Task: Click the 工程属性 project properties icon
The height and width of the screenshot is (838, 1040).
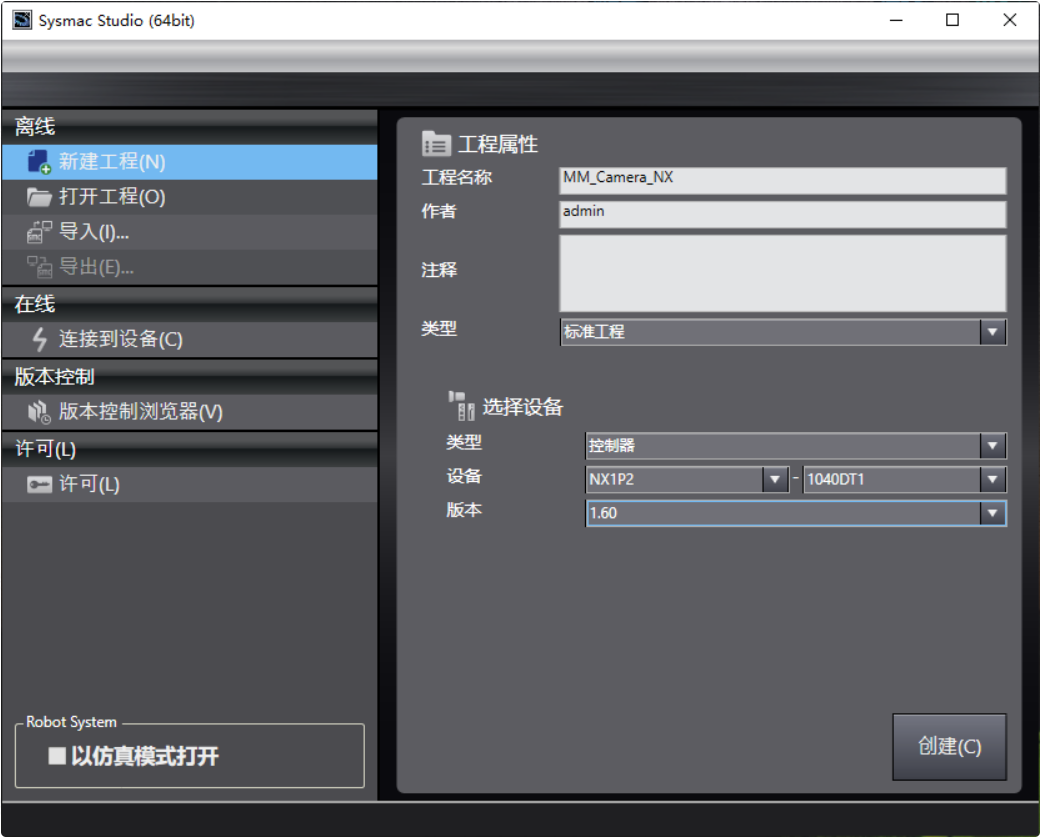Action: (x=436, y=143)
